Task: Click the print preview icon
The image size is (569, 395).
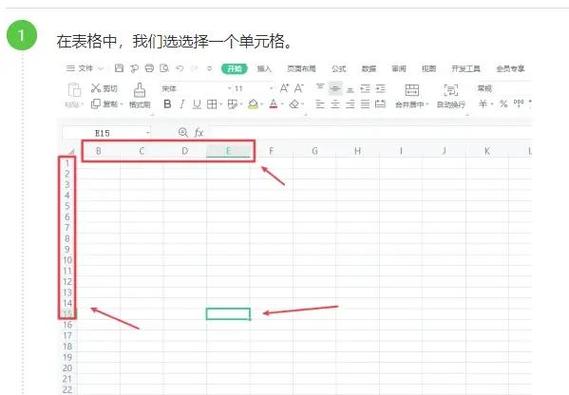Action: 164,68
